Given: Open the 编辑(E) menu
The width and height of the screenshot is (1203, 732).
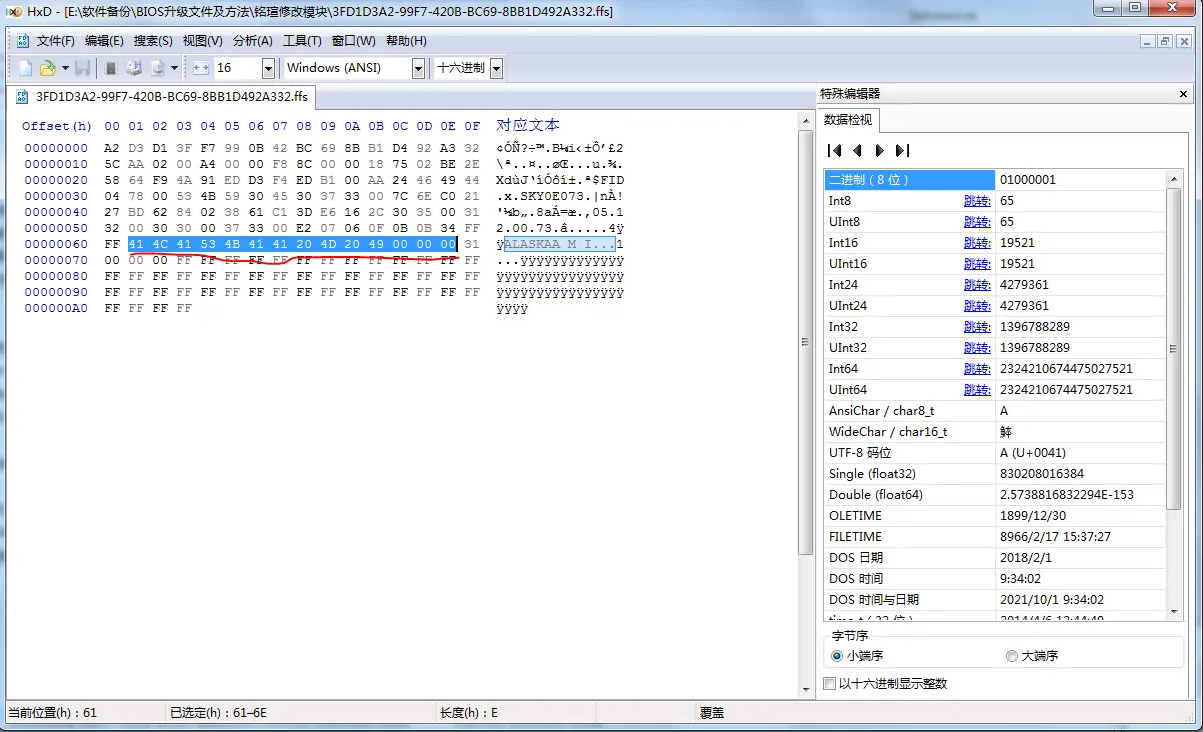Looking at the screenshot, I should [x=104, y=41].
